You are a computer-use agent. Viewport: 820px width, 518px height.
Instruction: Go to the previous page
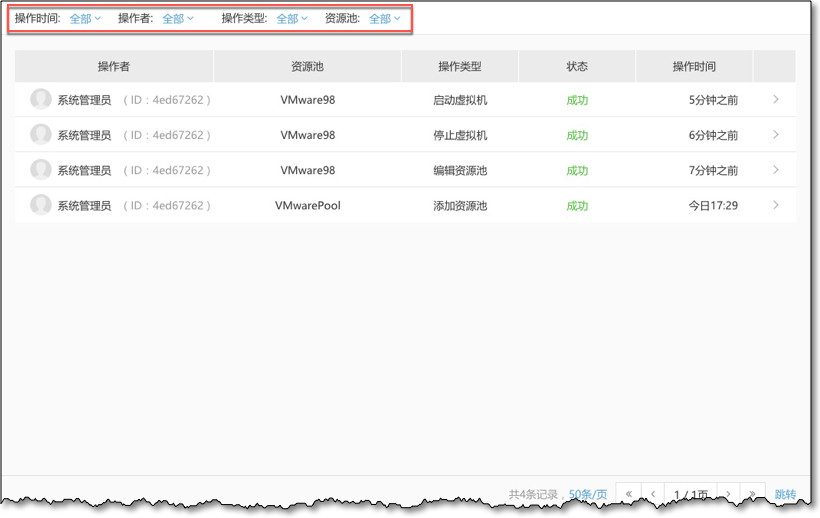(x=653, y=493)
